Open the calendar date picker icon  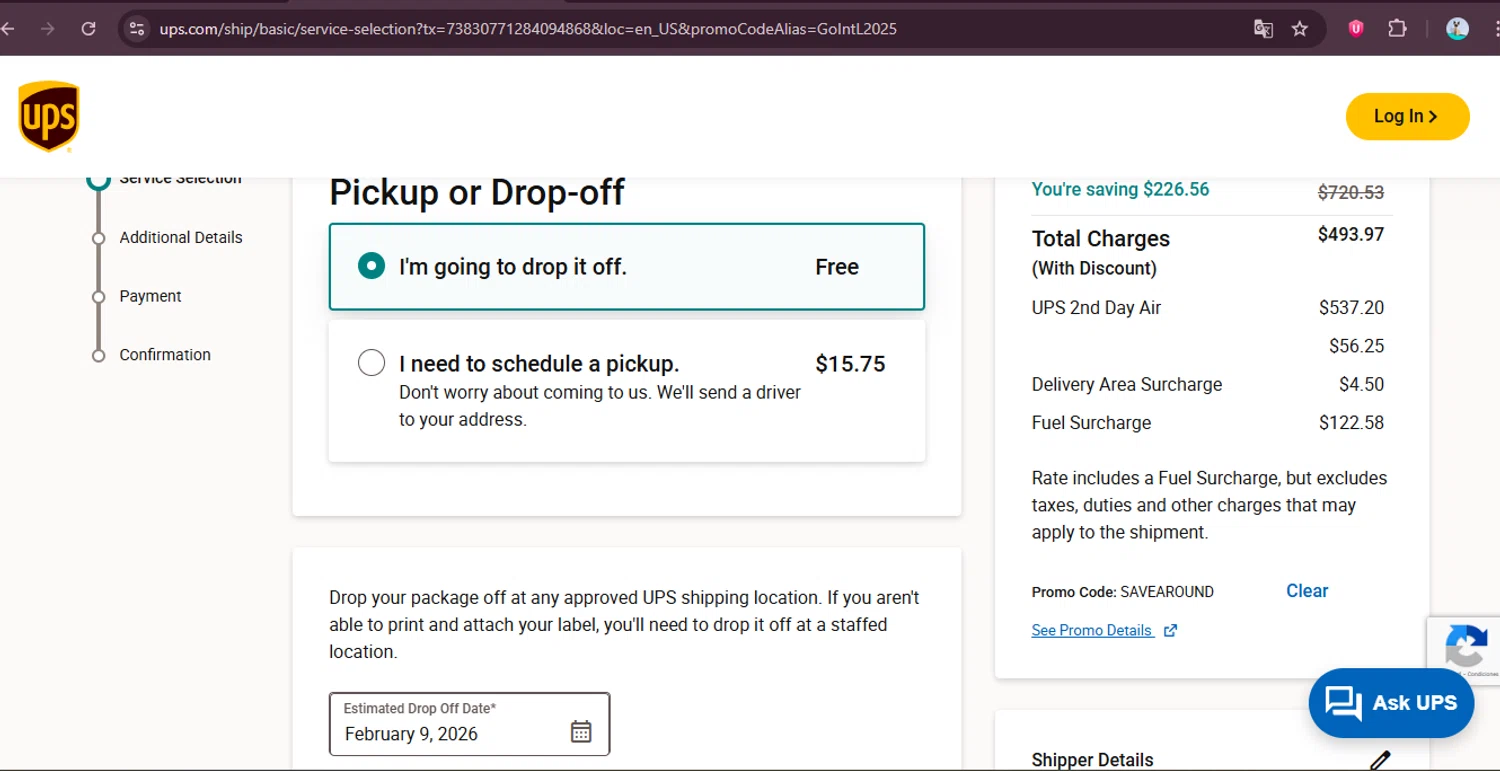tap(581, 732)
